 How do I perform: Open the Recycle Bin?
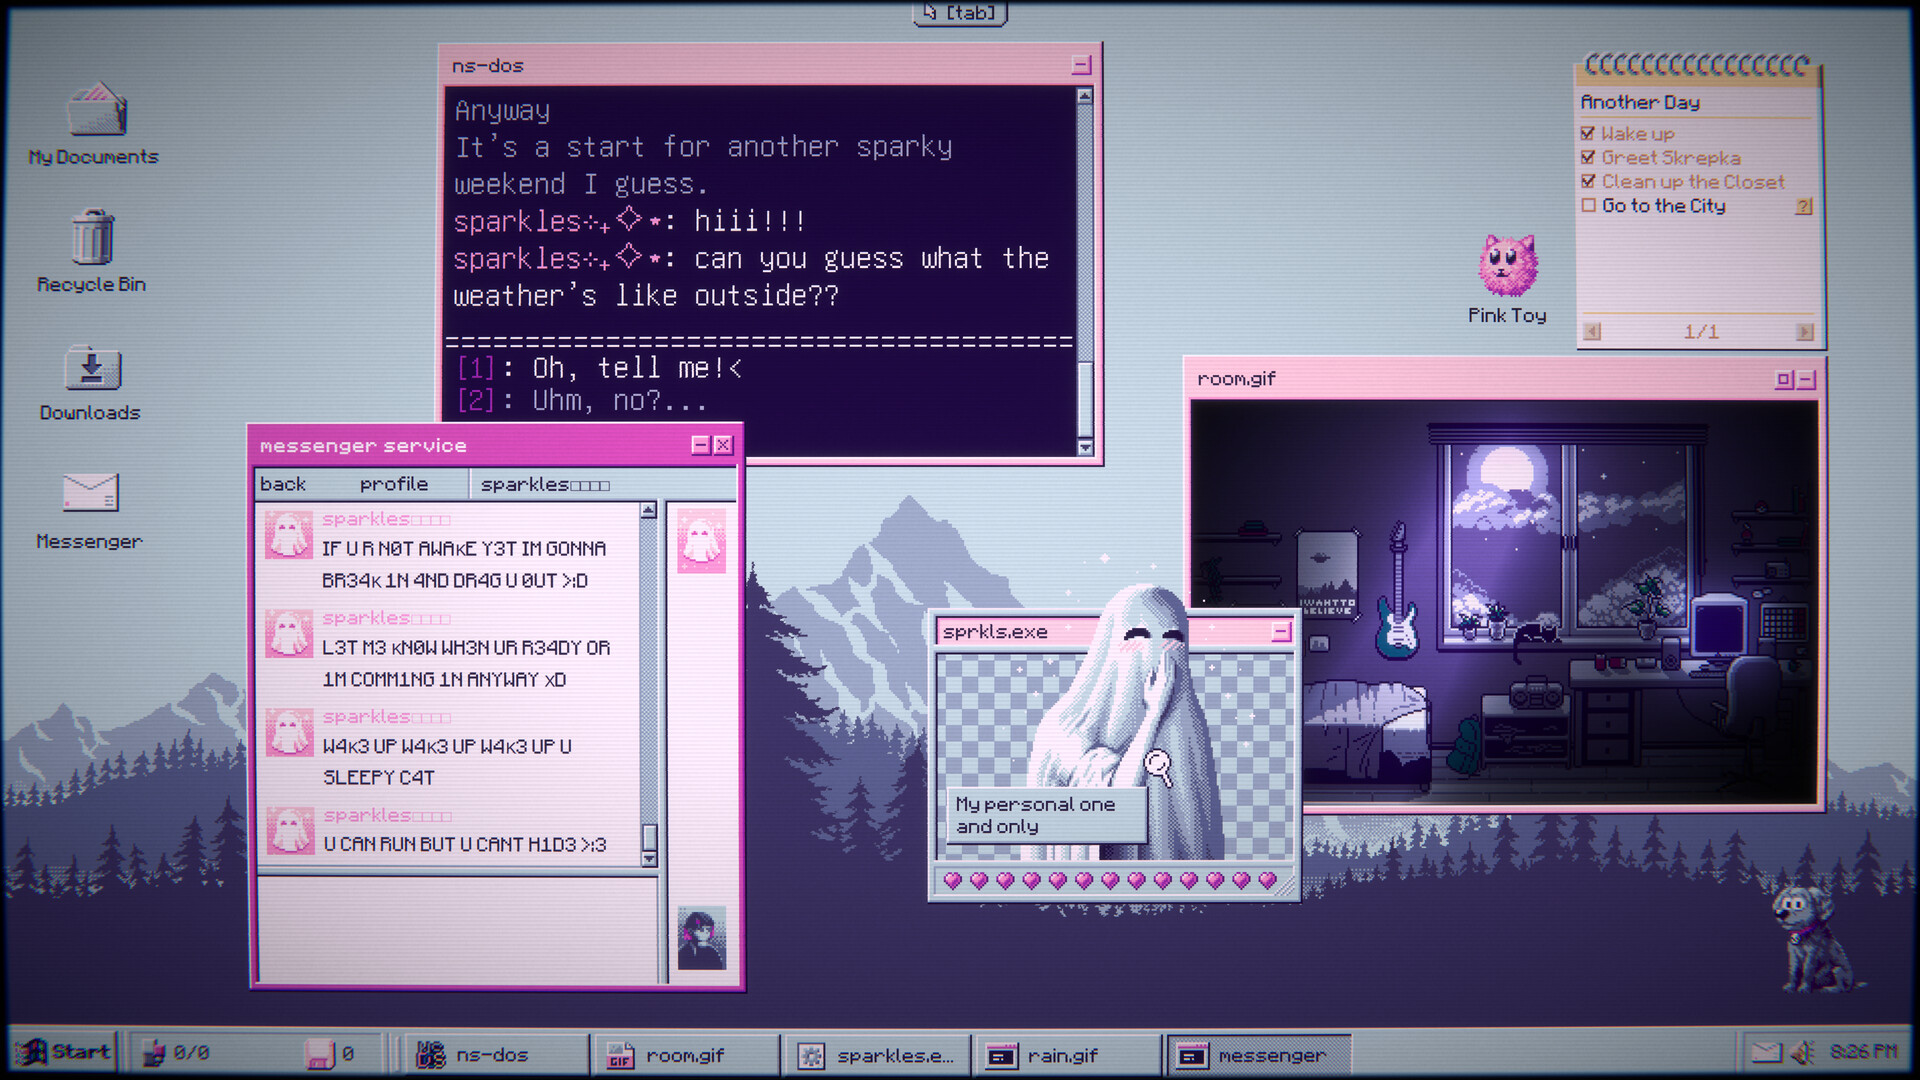point(91,240)
